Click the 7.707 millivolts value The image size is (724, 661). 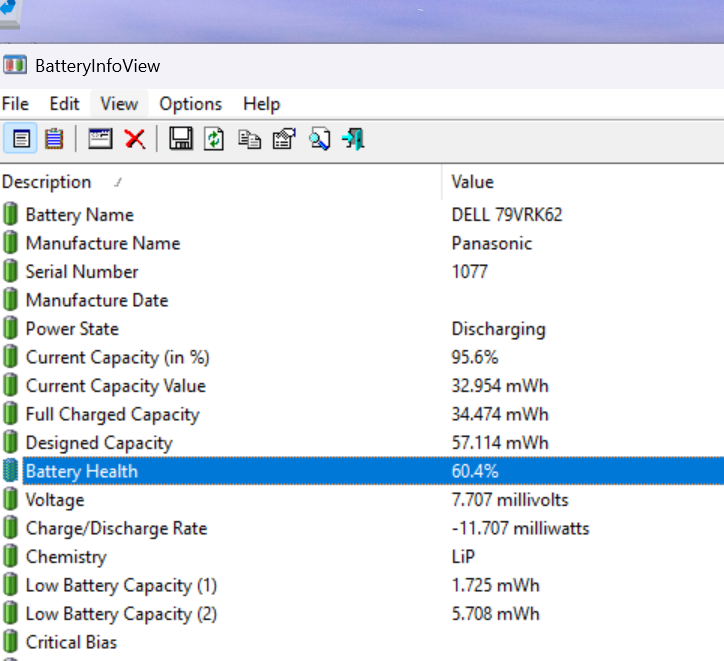[510, 499]
